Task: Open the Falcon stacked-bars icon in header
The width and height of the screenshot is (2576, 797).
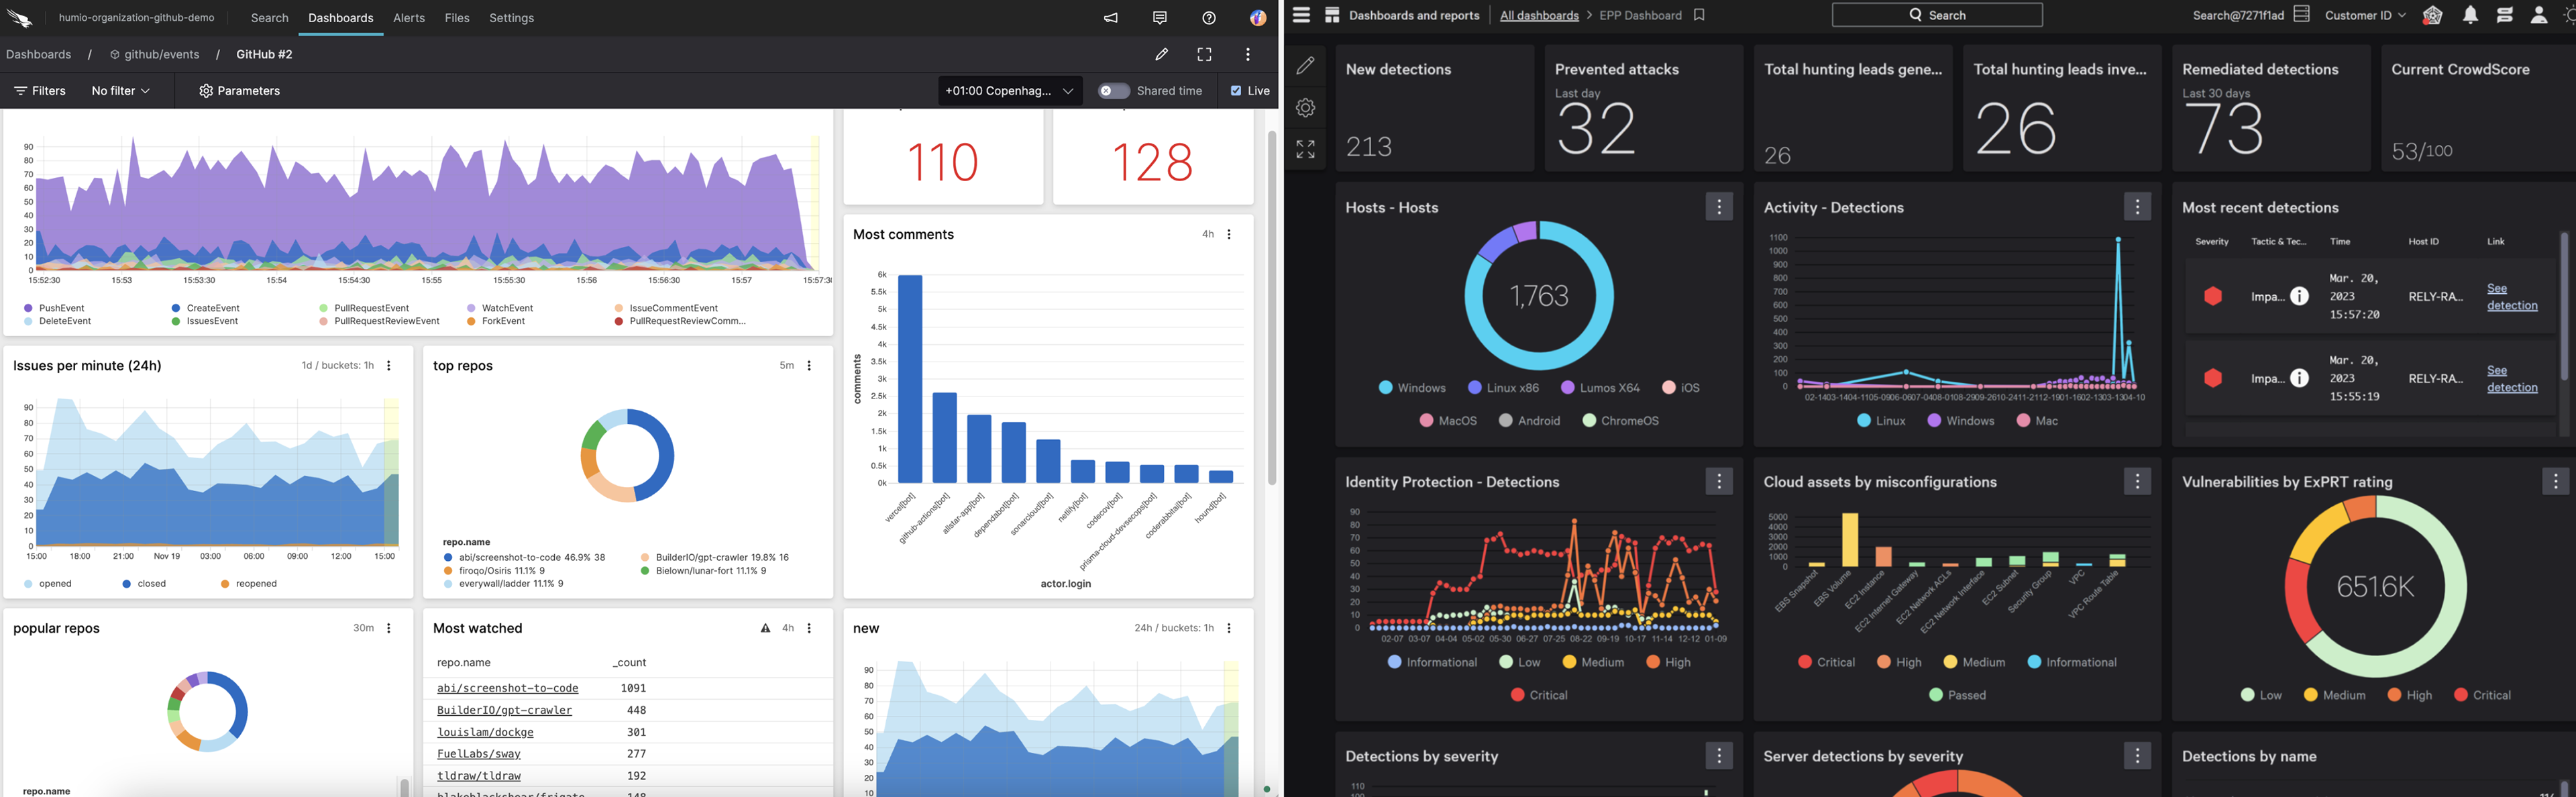Action: 2505,15
